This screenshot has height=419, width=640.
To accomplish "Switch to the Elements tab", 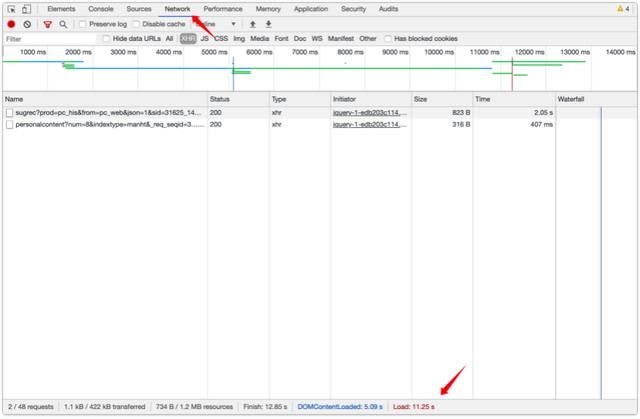I will tap(61, 9).
